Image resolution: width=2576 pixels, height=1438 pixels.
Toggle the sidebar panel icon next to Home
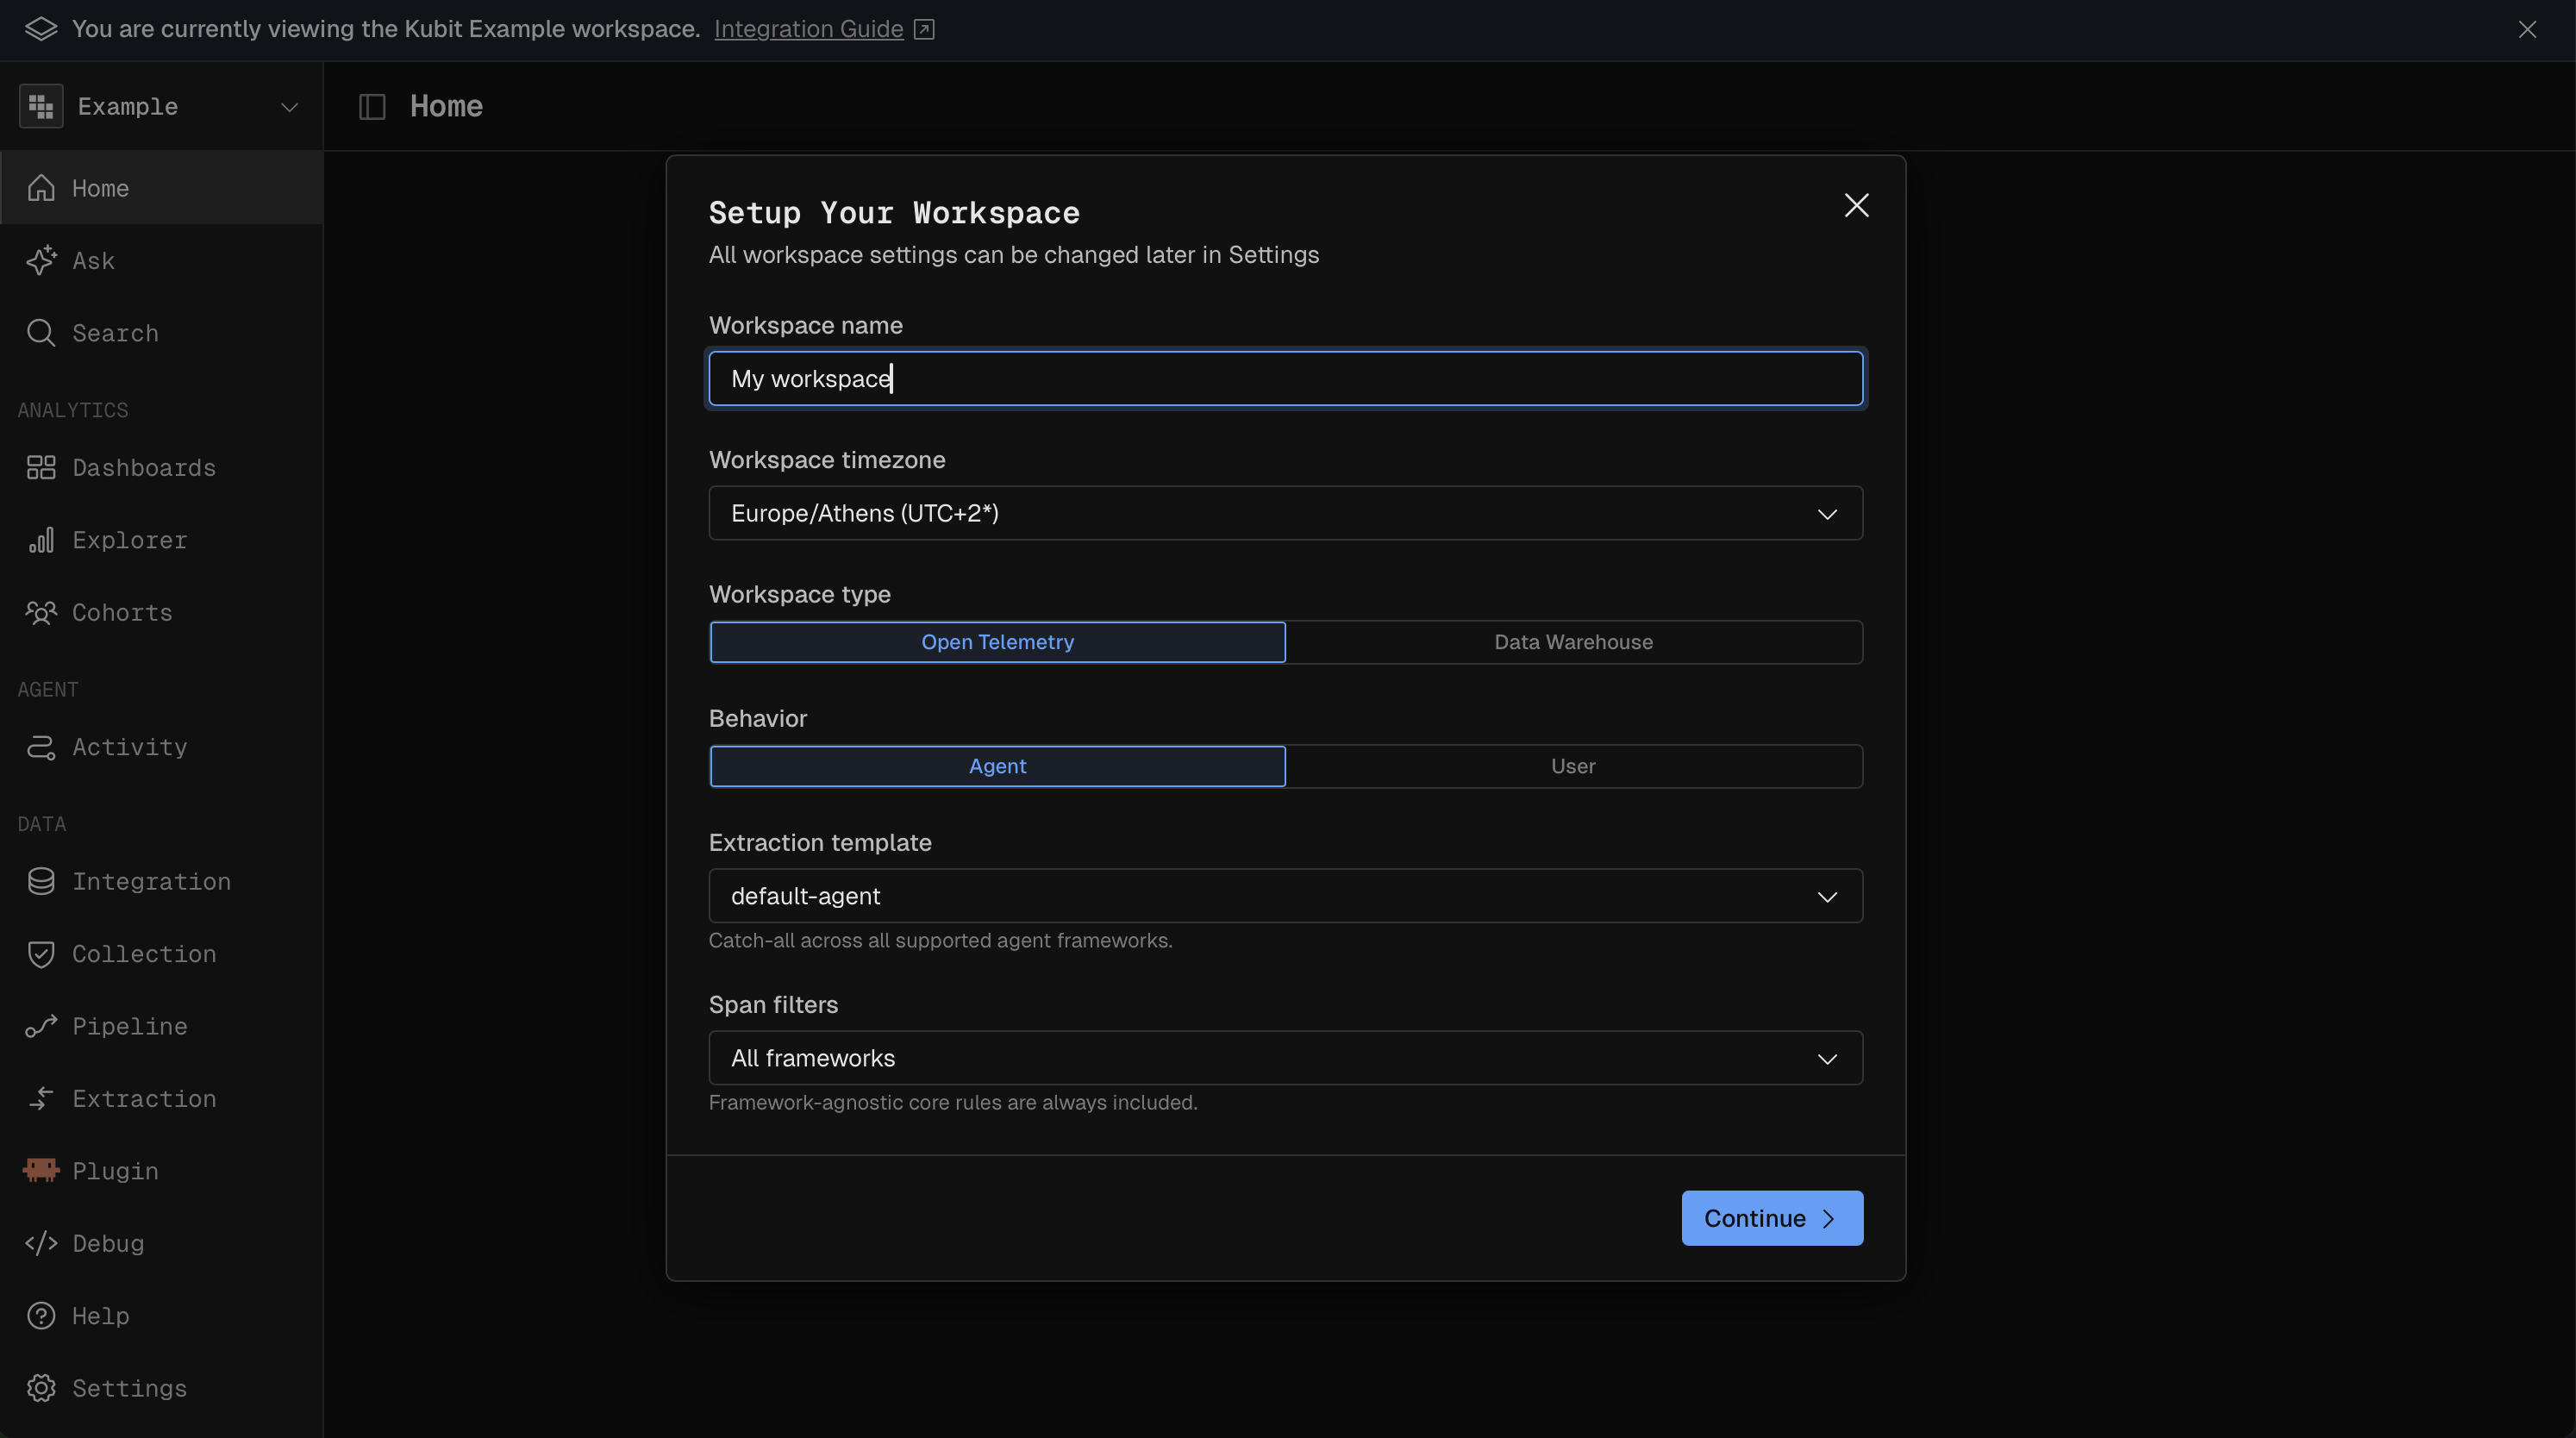pyautogui.click(x=372, y=106)
